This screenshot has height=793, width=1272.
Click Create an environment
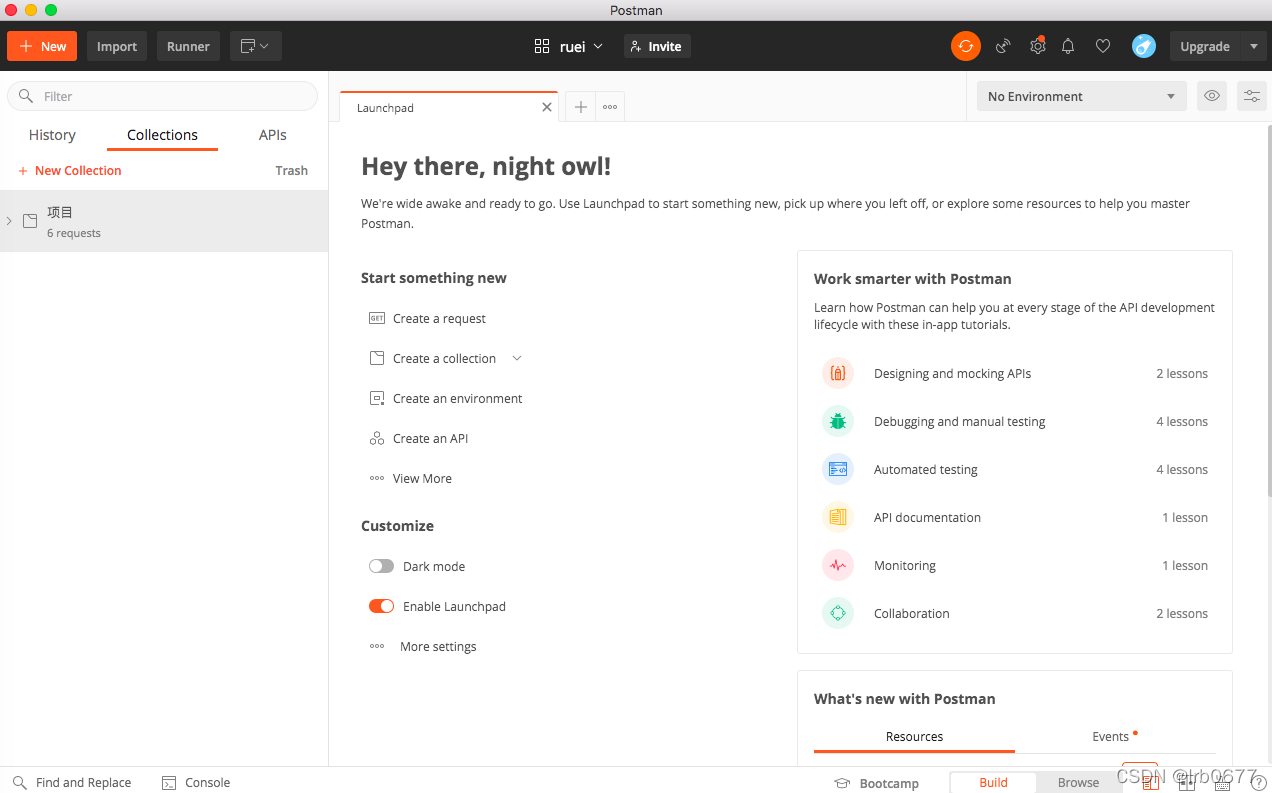(x=458, y=398)
